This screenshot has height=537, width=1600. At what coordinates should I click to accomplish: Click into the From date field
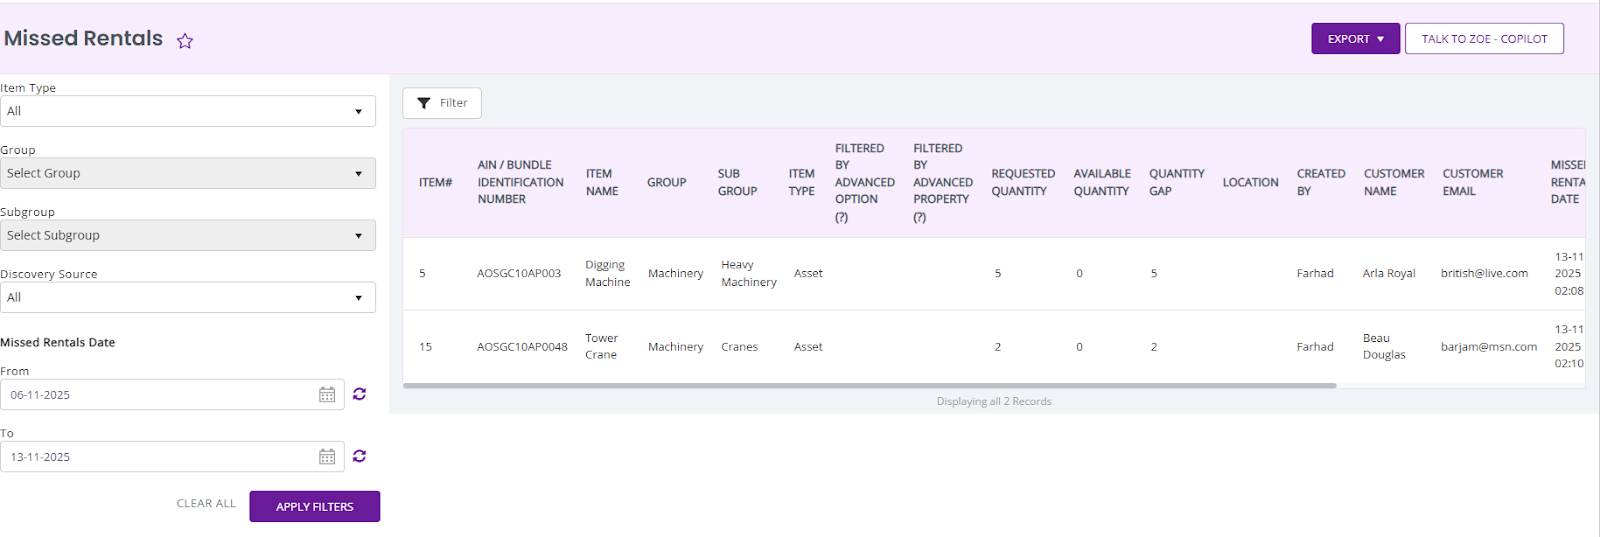(x=160, y=395)
